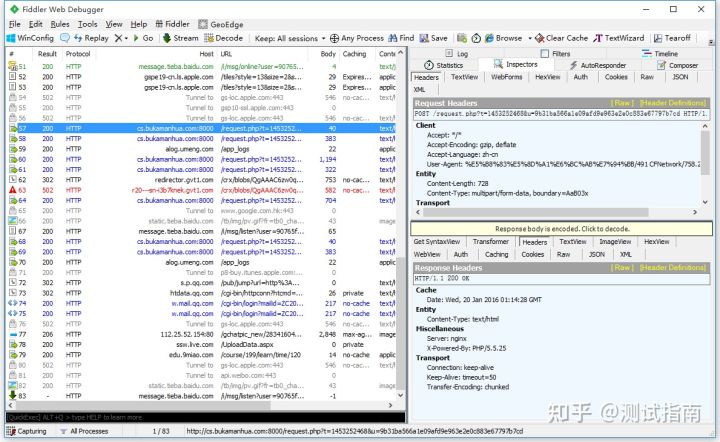Open the Keep: All sessions dropdown

tap(290, 39)
